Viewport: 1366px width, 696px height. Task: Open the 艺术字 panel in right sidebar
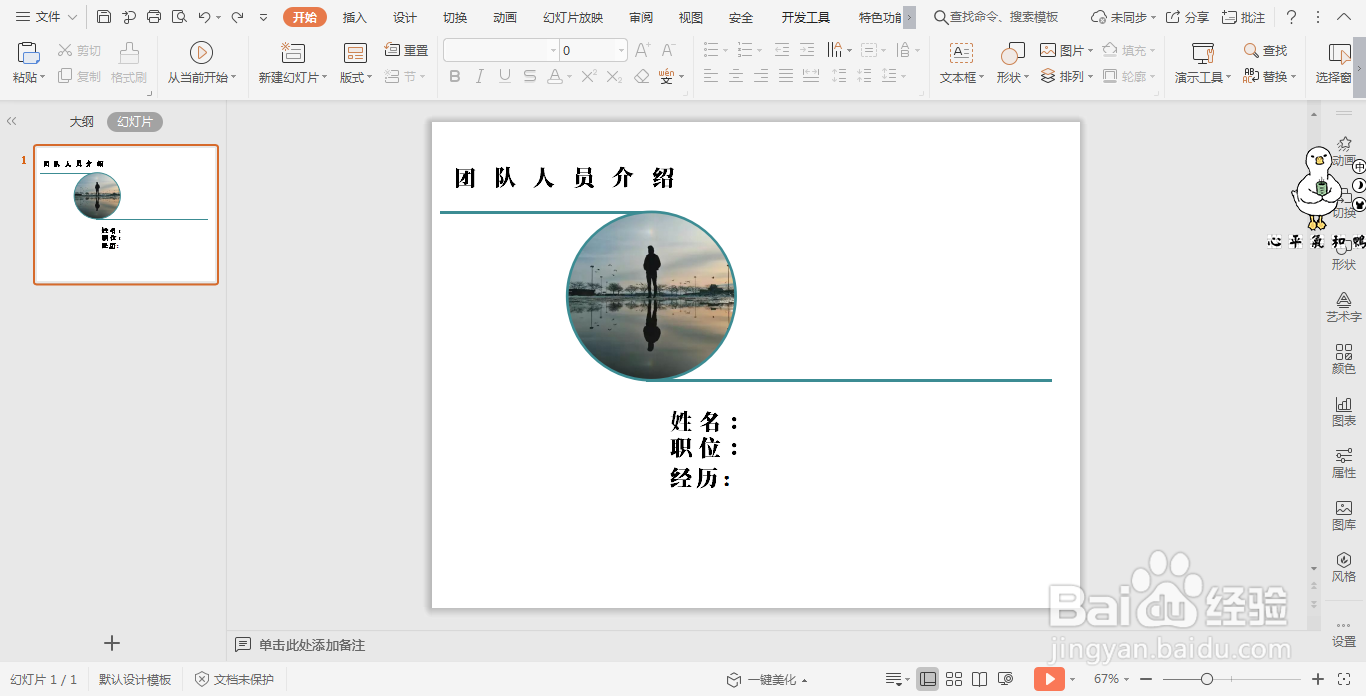1343,308
